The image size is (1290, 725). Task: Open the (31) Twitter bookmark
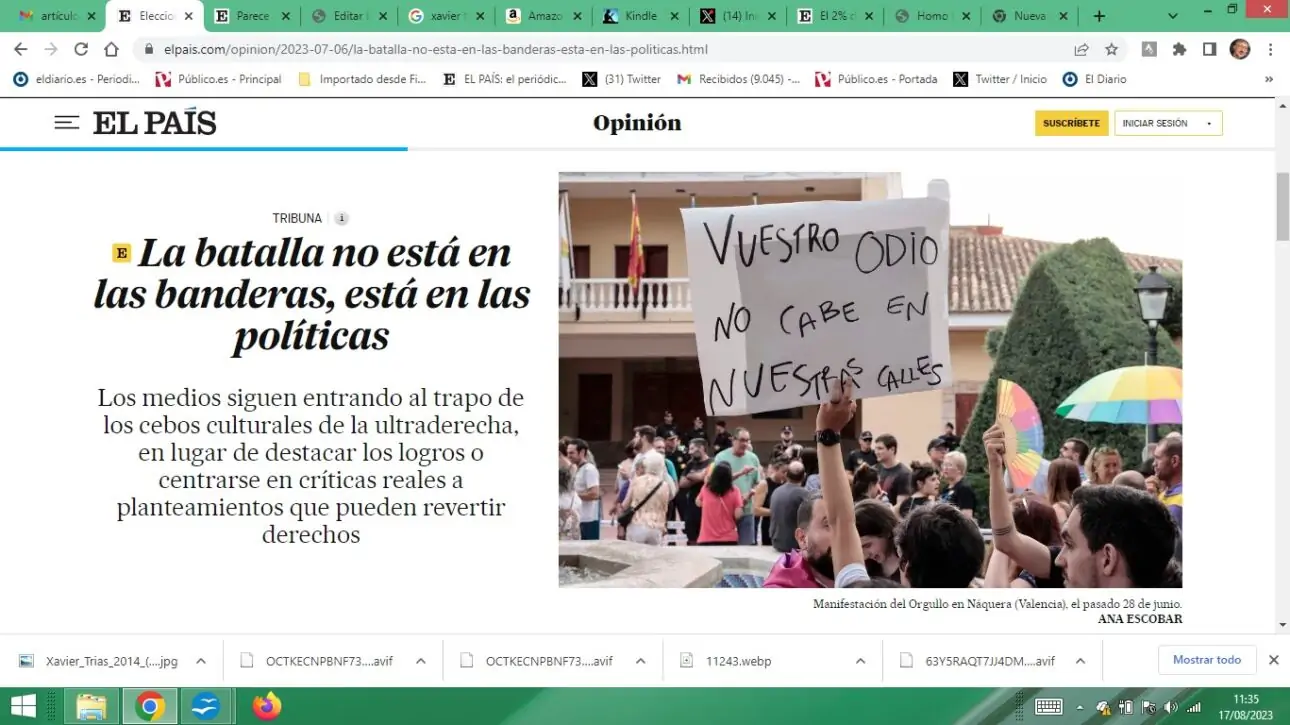click(x=622, y=79)
